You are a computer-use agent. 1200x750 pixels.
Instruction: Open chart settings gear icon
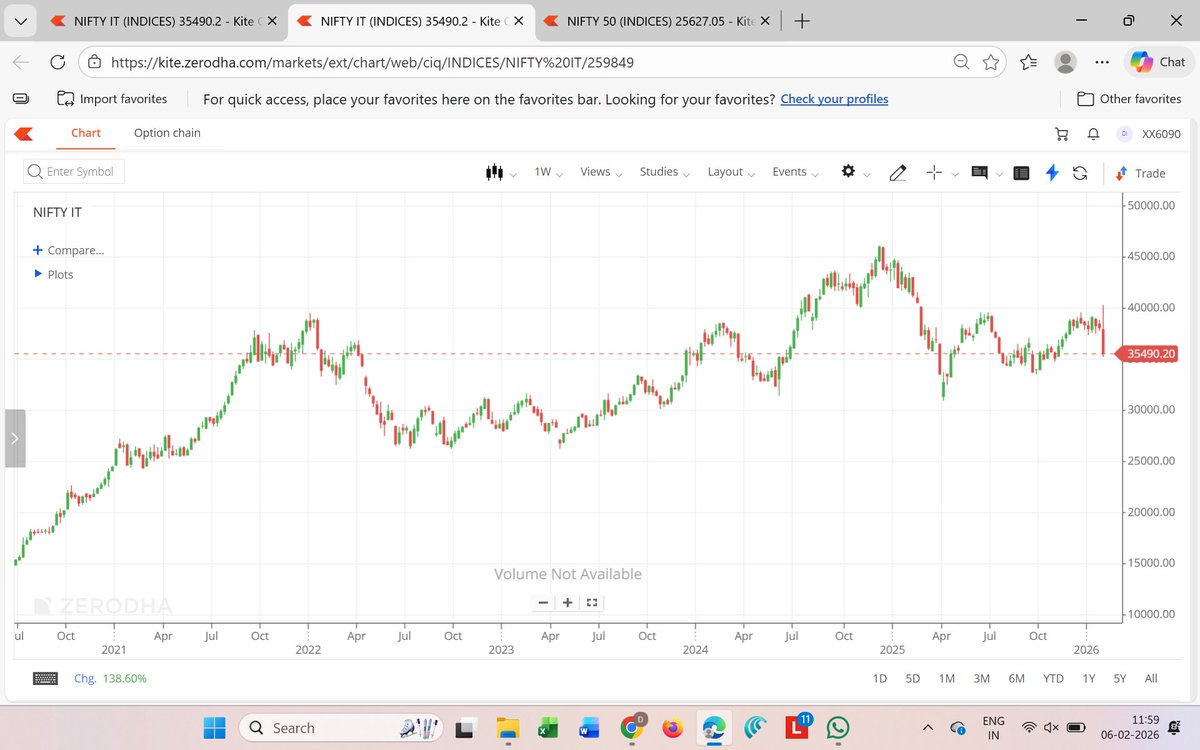(848, 171)
